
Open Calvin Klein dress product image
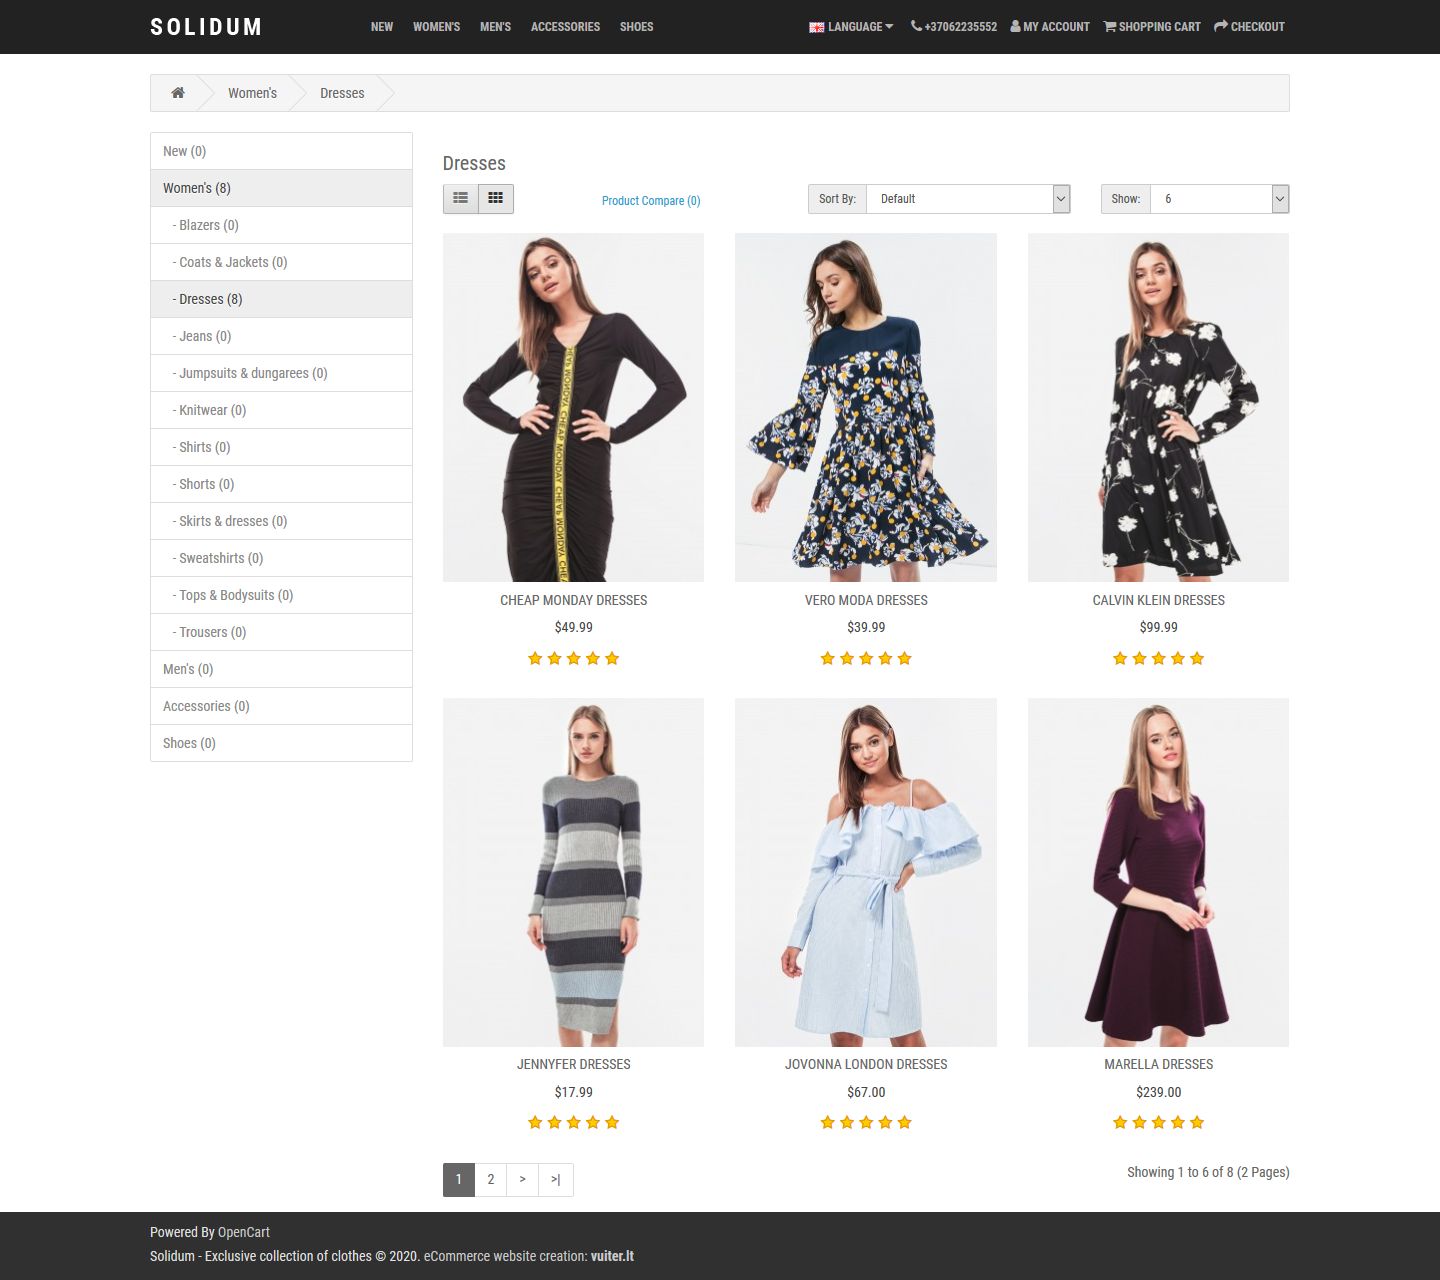(1158, 408)
